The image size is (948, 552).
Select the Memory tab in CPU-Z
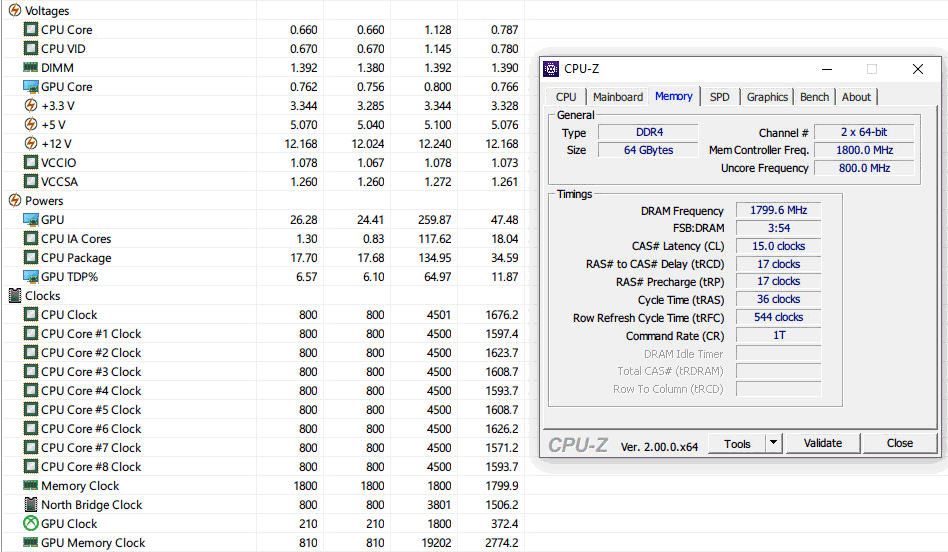coord(674,96)
